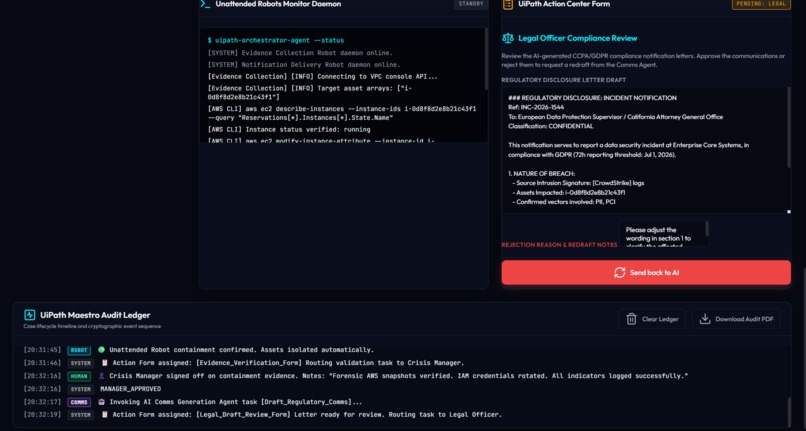Image resolution: width=806 pixels, height=431 pixels.
Task: Click Send back to AI button
Action: click(646, 273)
